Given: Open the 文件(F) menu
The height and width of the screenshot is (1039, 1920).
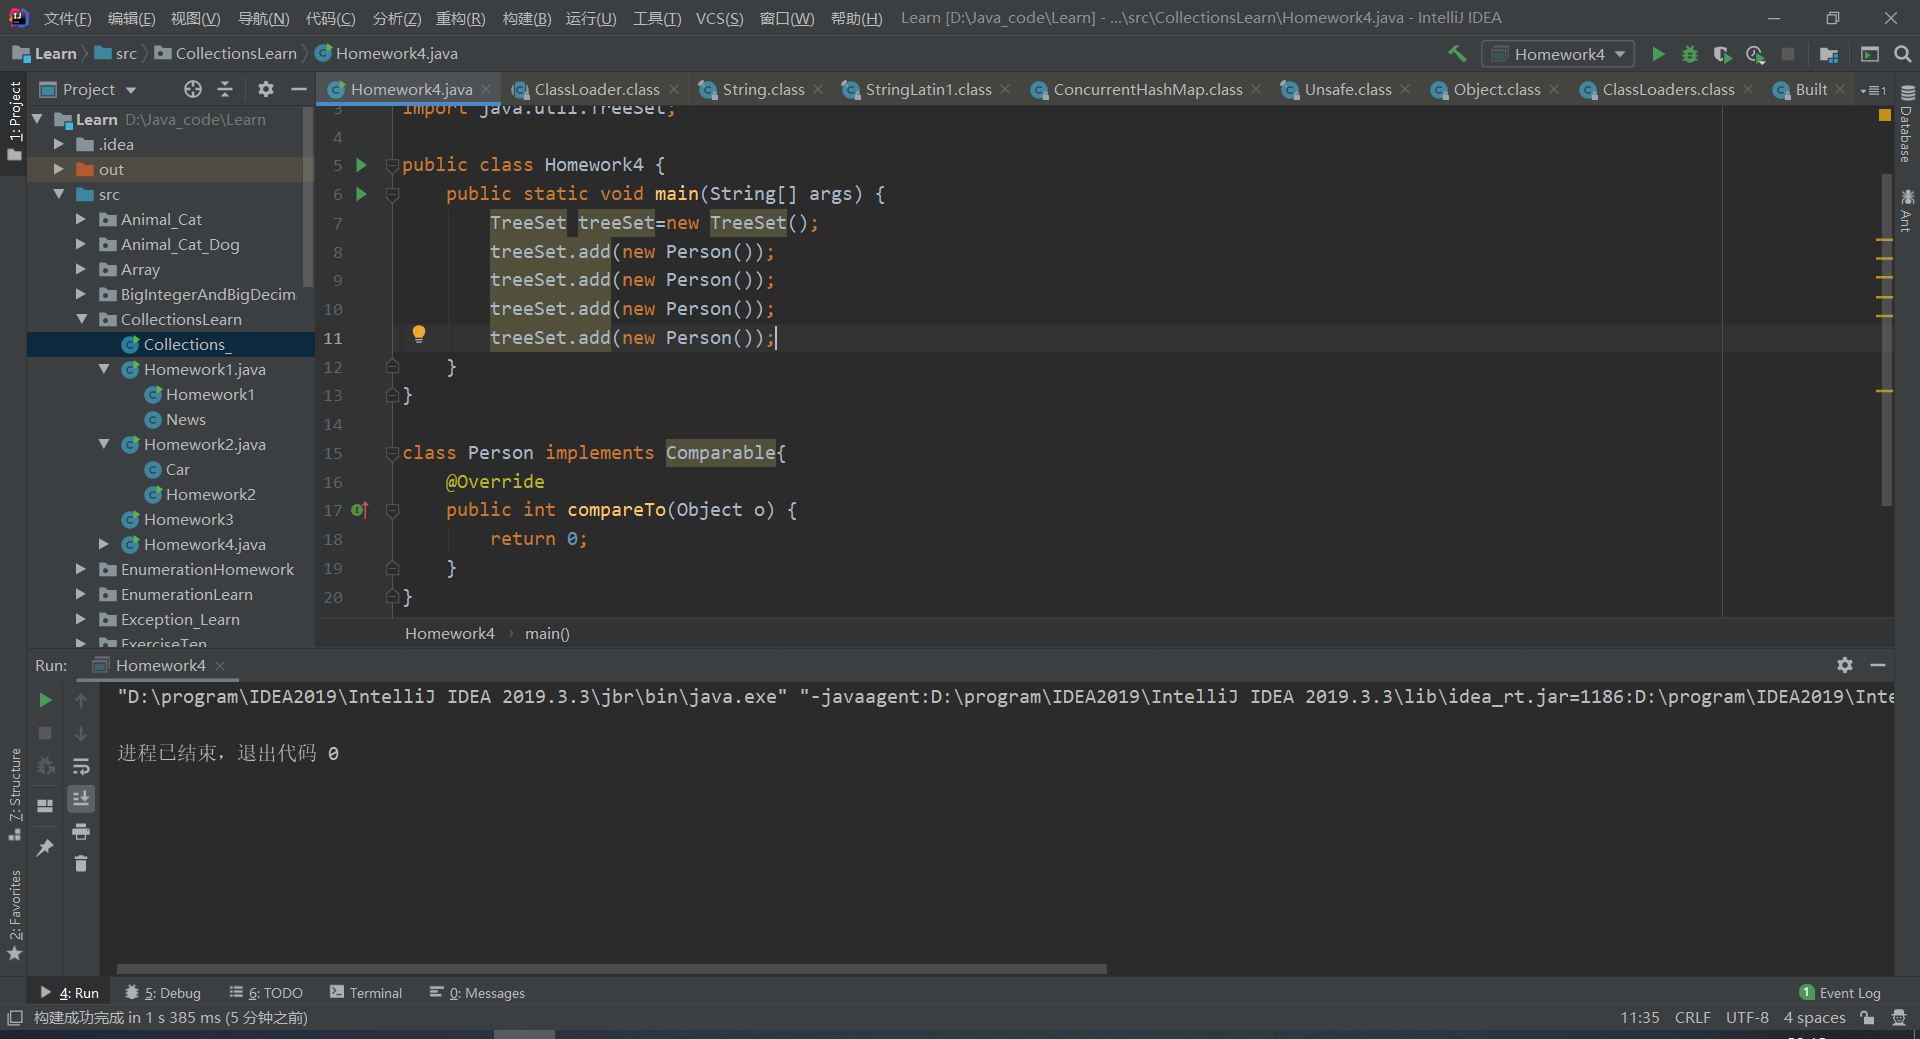Looking at the screenshot, I should (x=67, y=18).
